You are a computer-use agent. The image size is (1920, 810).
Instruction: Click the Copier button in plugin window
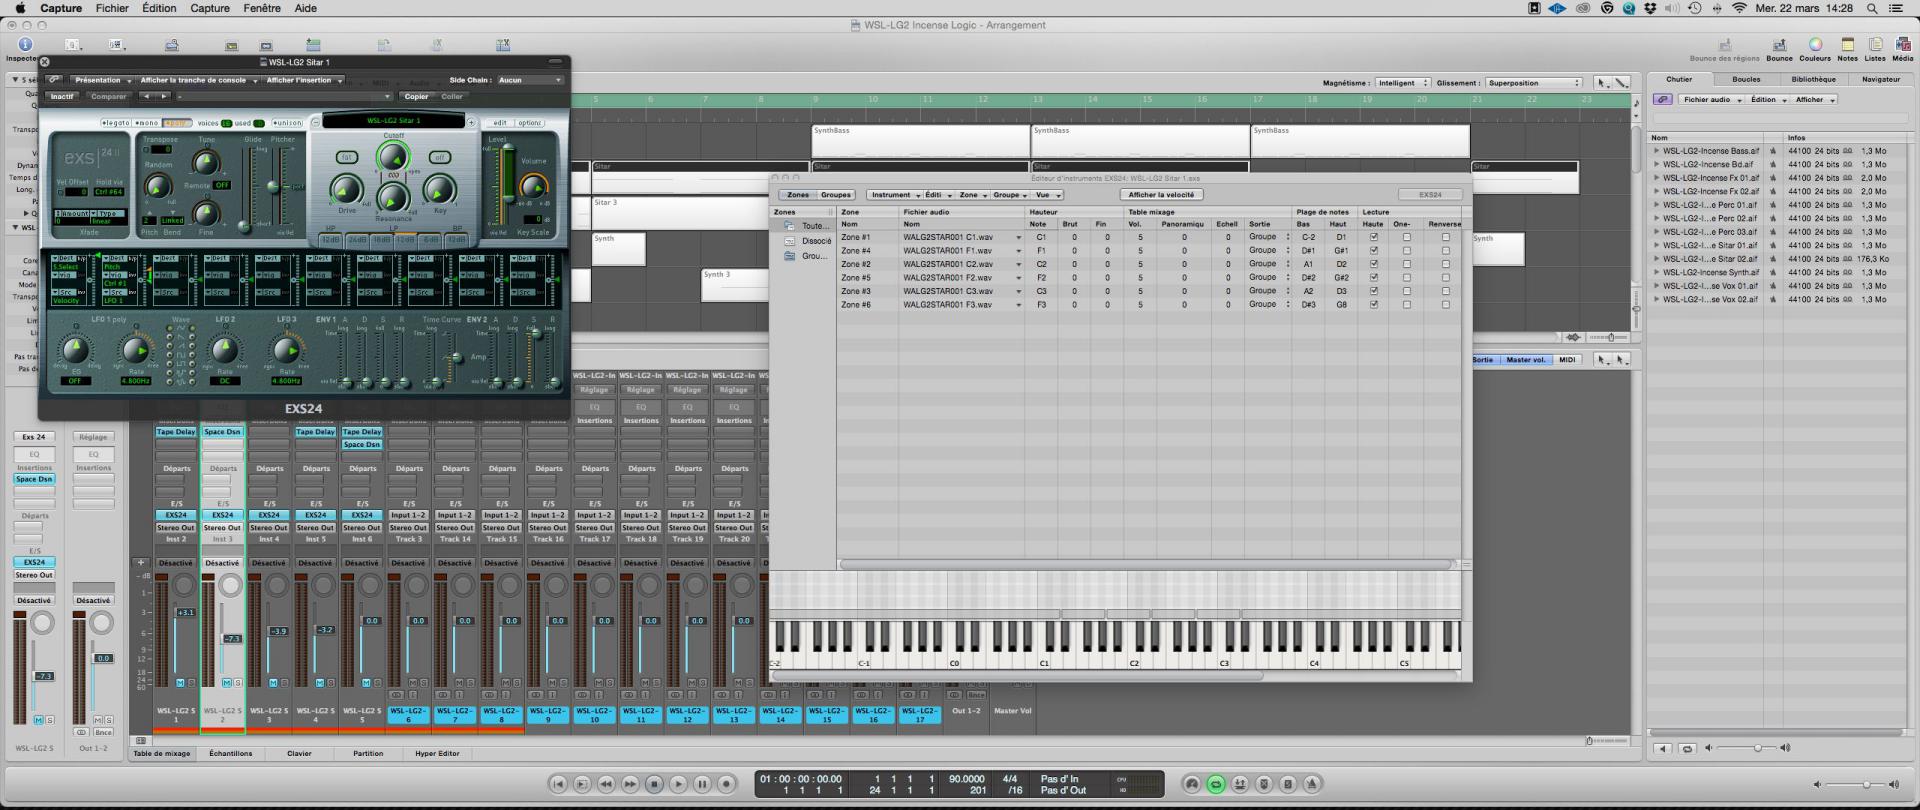pos(416,97)
